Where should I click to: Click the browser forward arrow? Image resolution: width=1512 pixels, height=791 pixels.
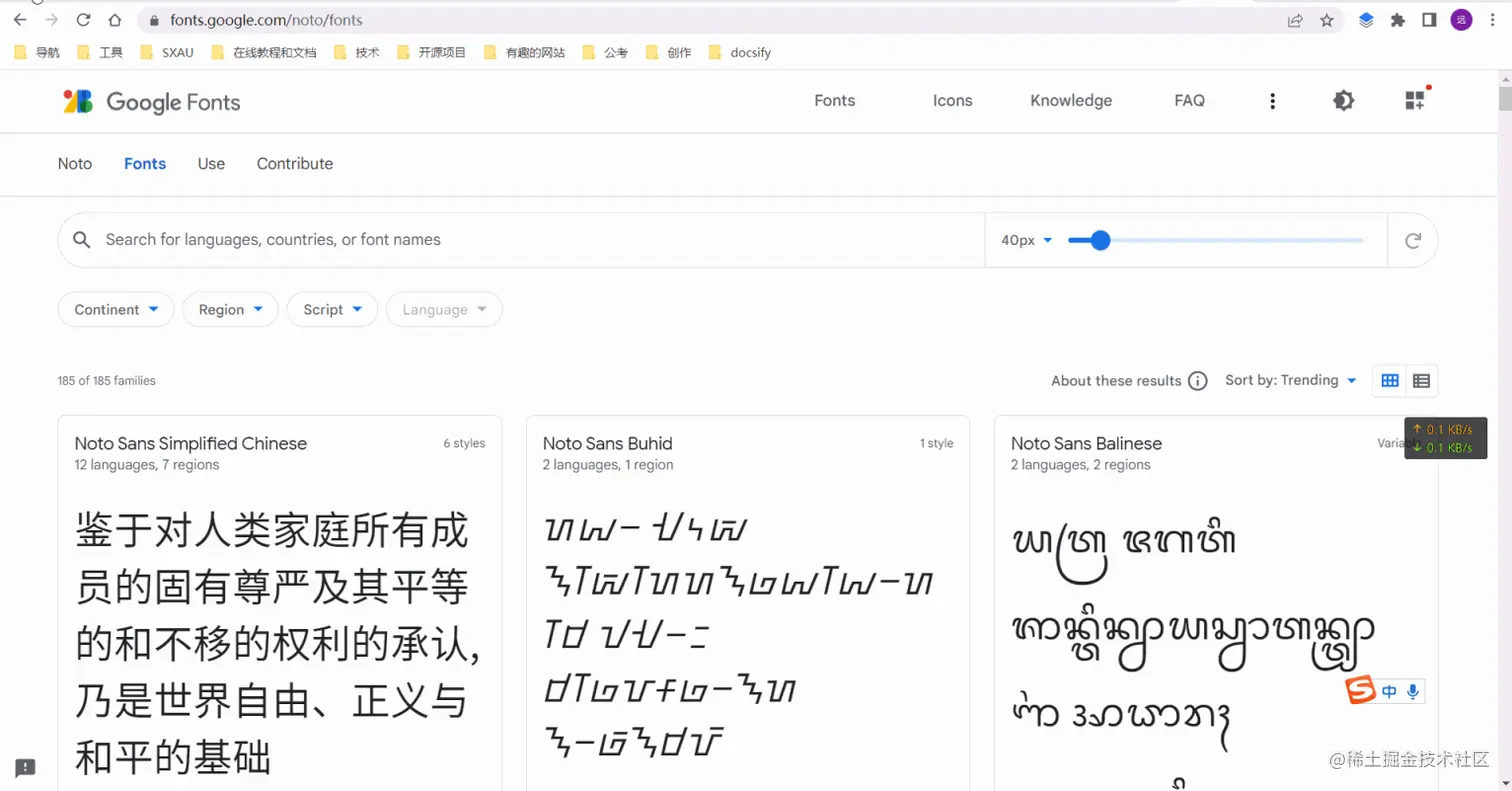[52, 20]
